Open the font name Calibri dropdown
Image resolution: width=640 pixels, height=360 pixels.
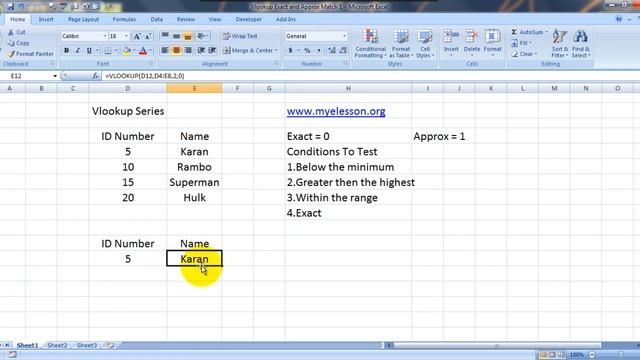[x=104, y=36]
